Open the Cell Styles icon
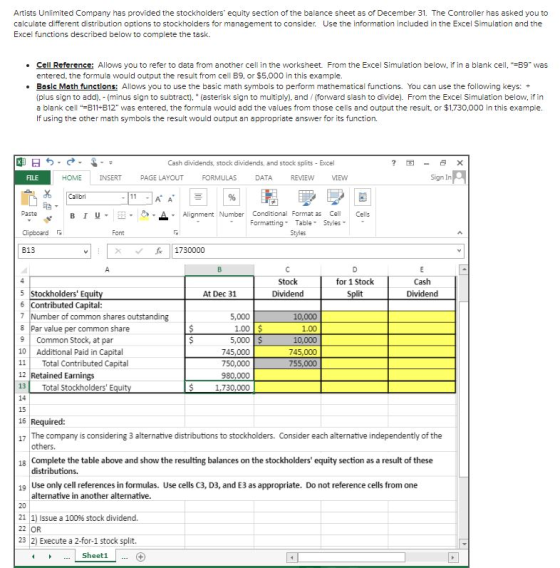560x568 pixels. point(335,197)
